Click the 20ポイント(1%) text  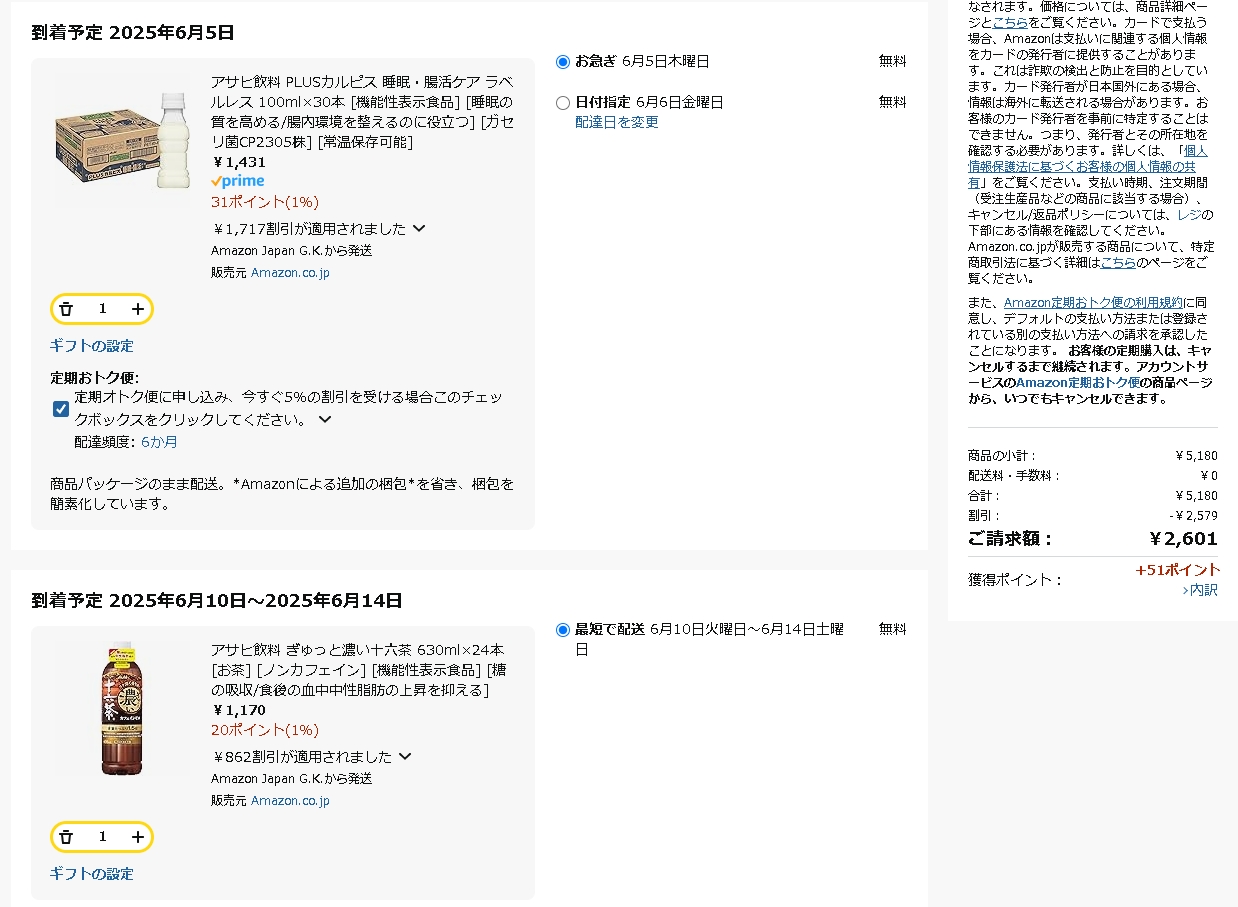click(x=265, y=730)
